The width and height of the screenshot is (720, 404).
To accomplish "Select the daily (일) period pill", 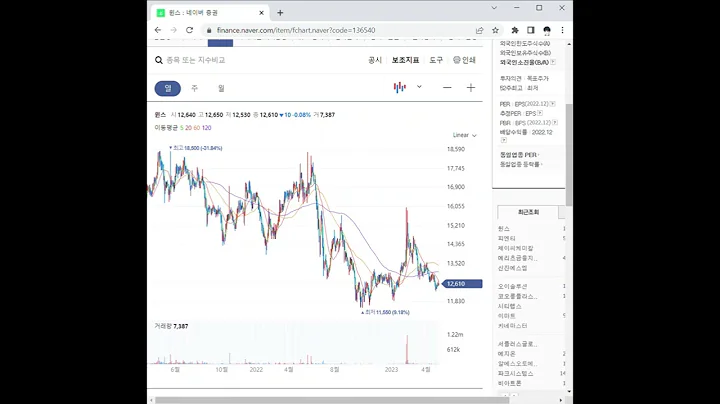I will tap(168, 88).
